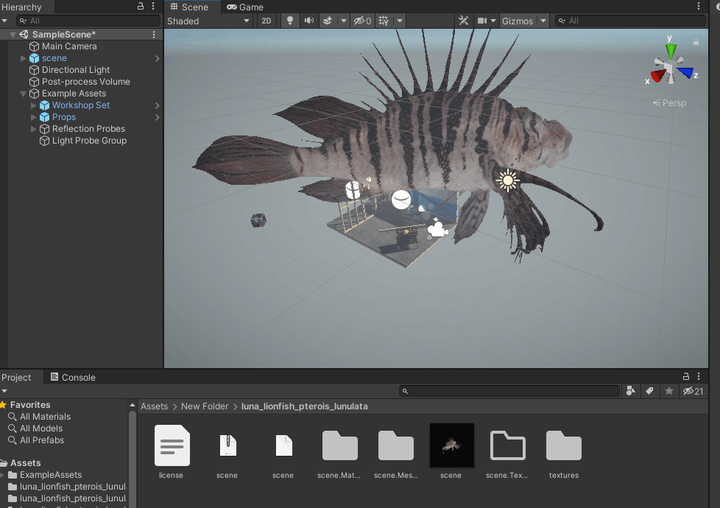
Task: Select Directional Light object
Action: (75, 70)
